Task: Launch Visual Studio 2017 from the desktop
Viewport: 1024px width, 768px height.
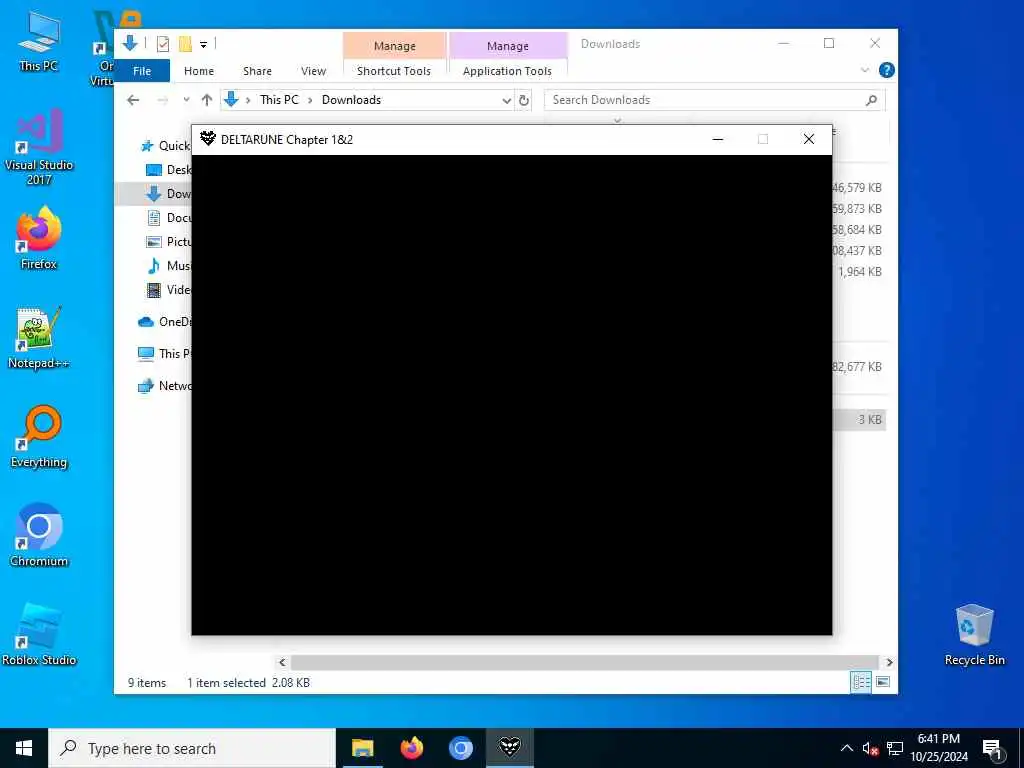Action: (x=39, y=148)
